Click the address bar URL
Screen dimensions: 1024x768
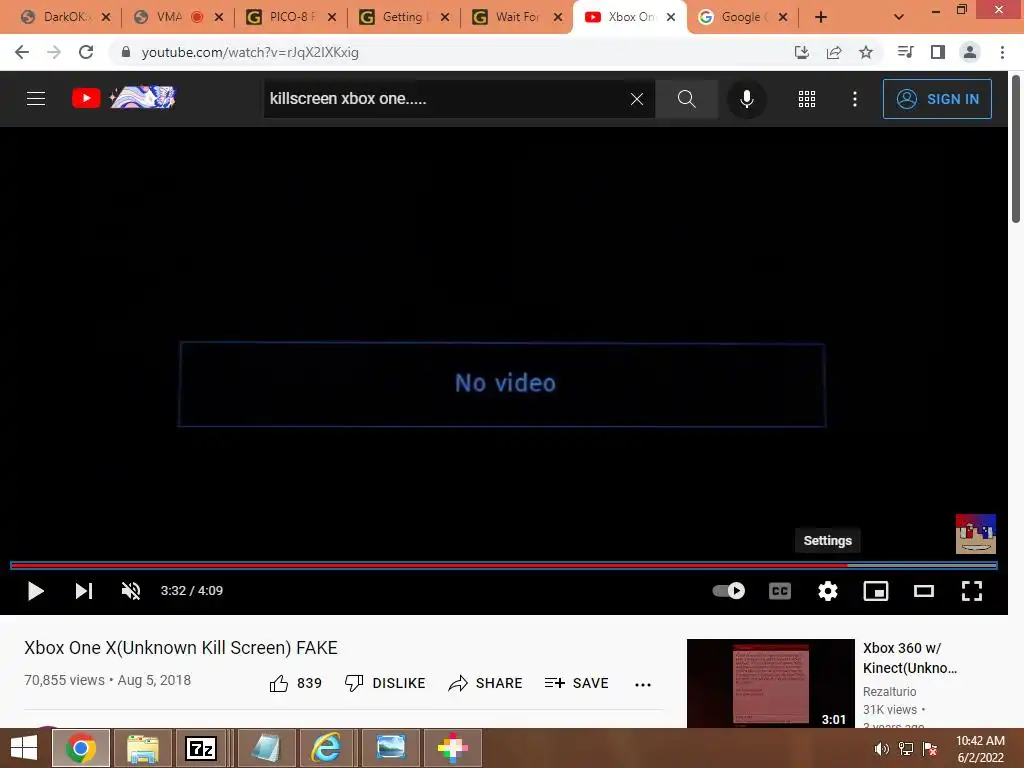point(250,52)
